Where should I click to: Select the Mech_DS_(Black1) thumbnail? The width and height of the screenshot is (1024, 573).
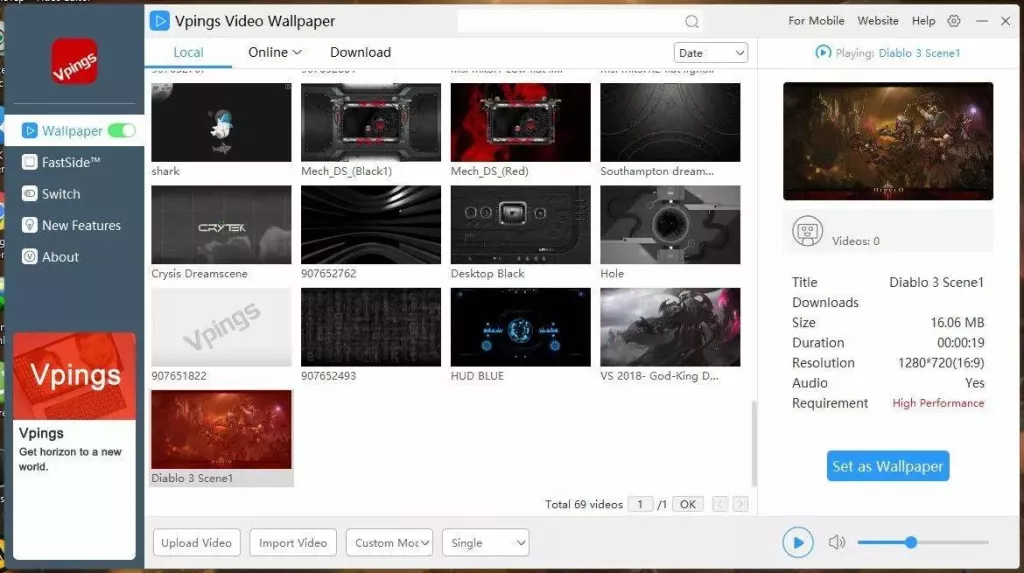click(x=371, y=122)
